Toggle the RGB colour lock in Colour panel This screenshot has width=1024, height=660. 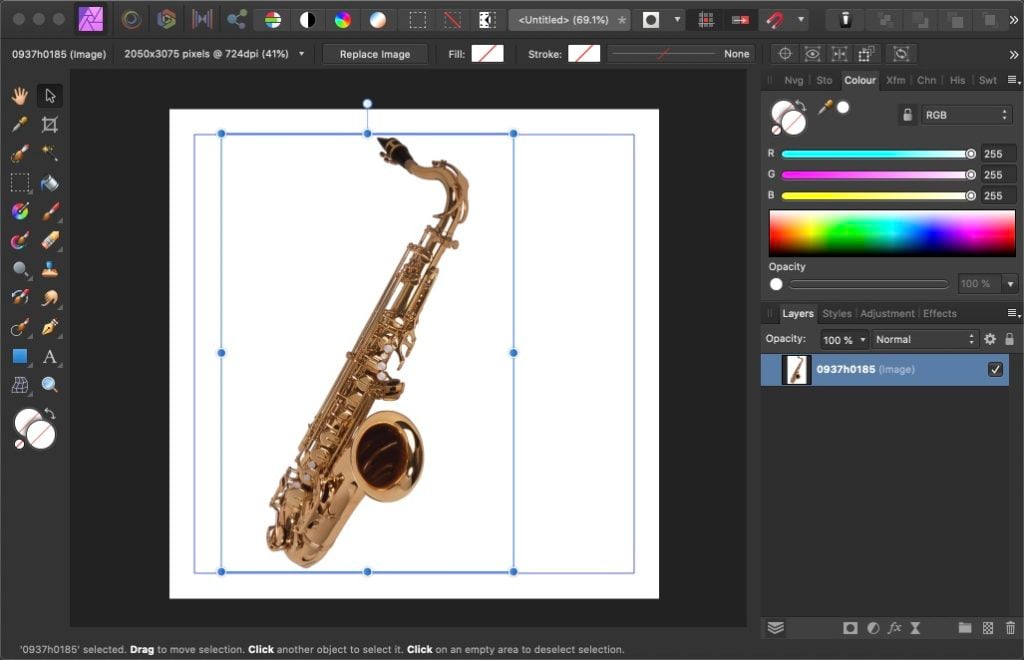point(908,114)
